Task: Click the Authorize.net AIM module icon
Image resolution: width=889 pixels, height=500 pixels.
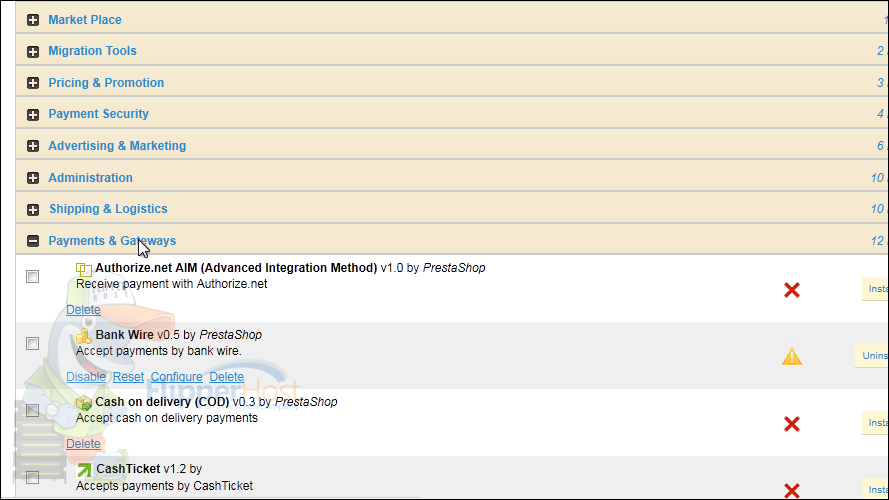Action: pyautogui.click(x=84, y=269)
